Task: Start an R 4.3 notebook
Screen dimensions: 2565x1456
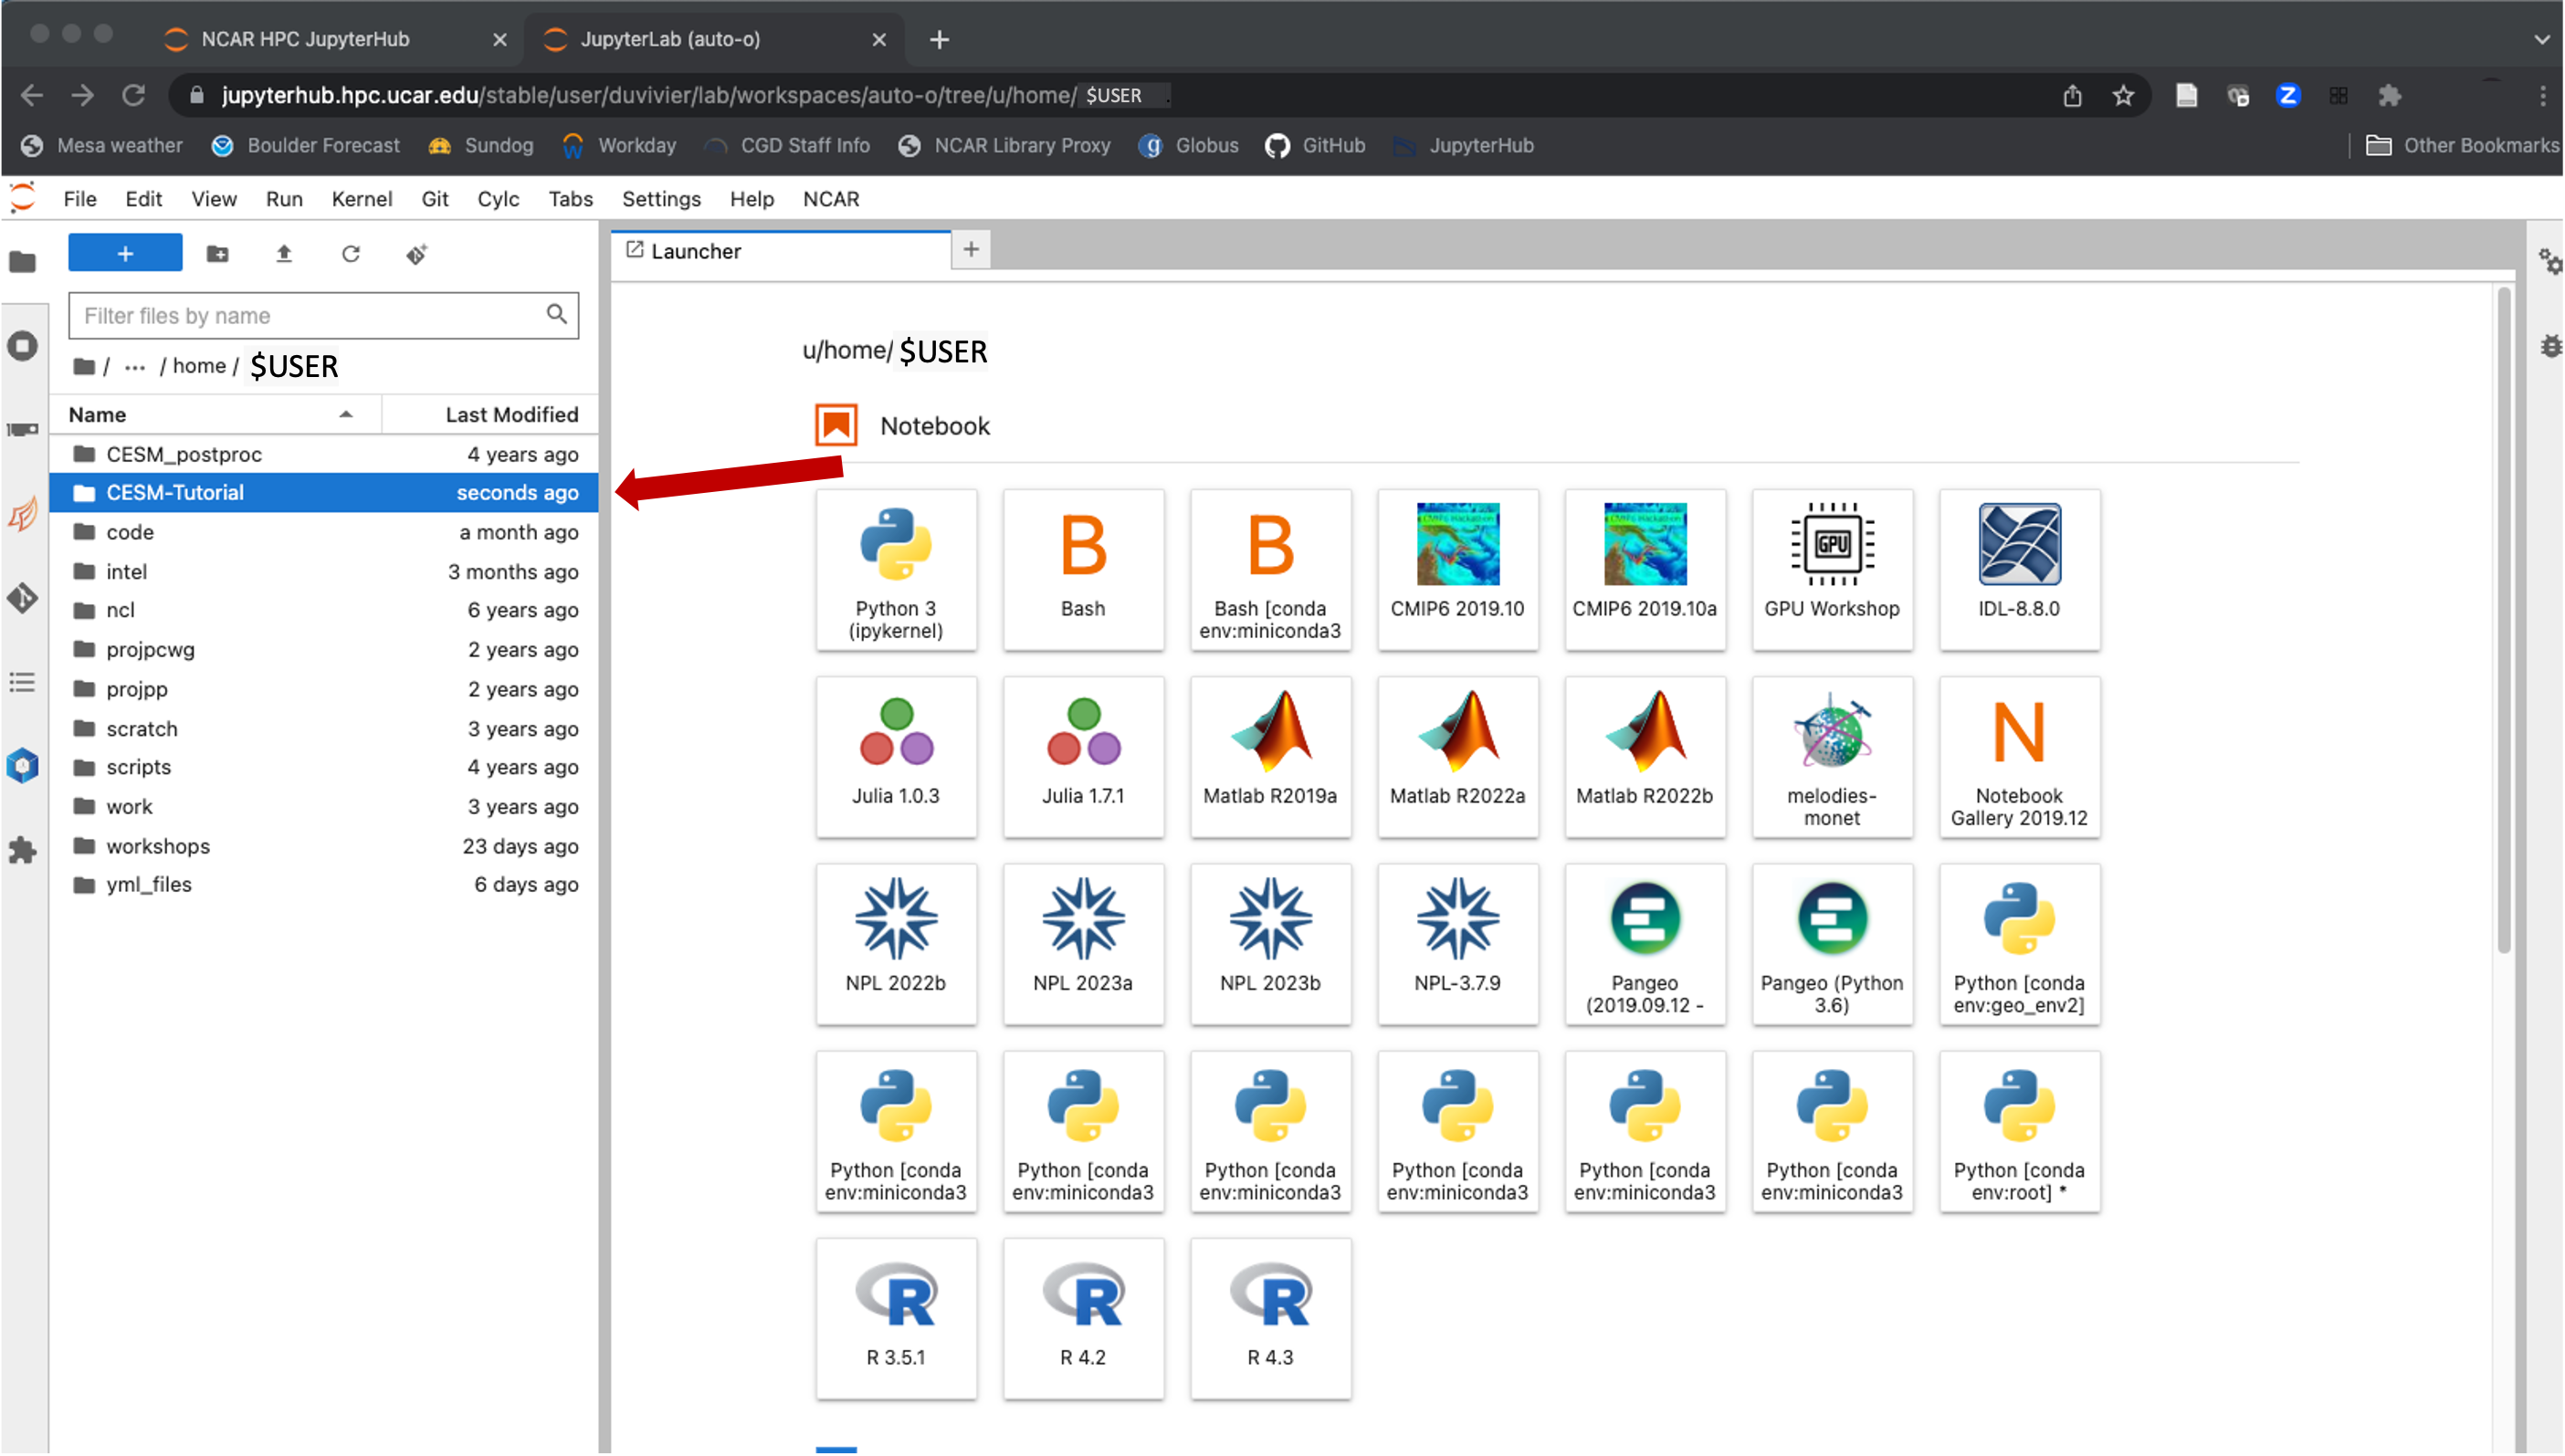Action: (1270, 1318)
